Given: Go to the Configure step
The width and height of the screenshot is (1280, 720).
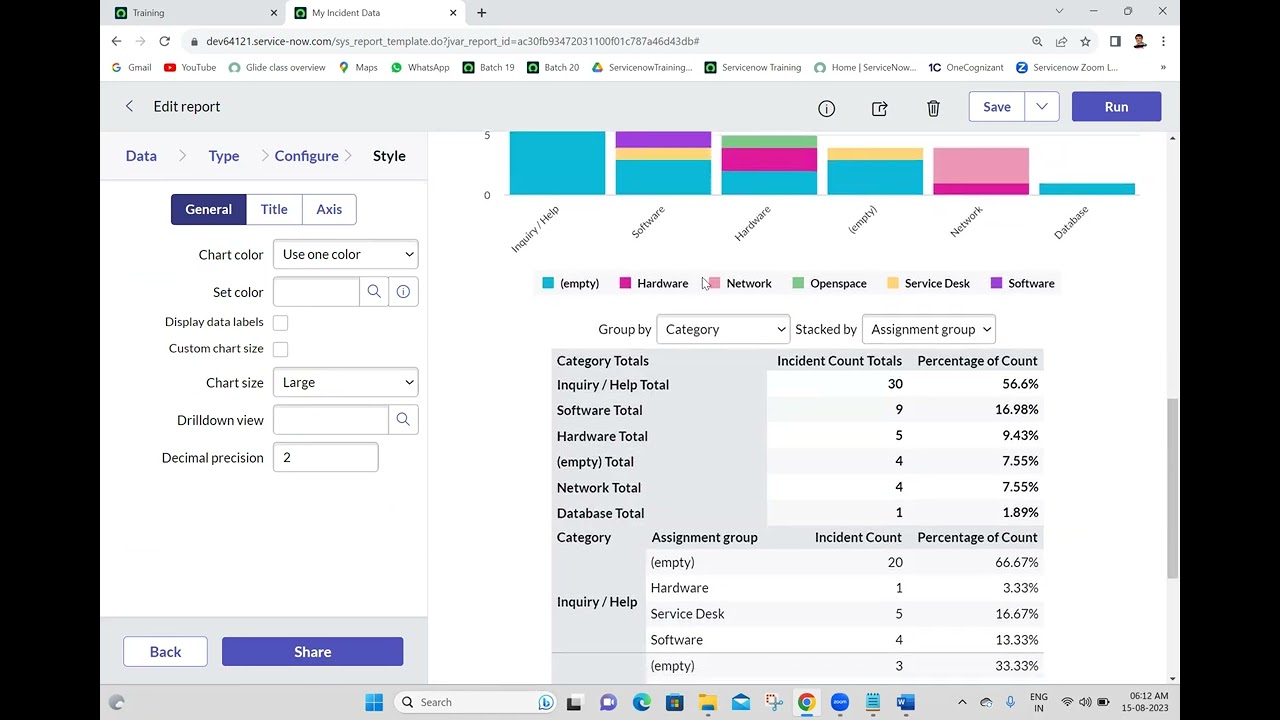Looking at the screenshot, I should point(306,156).
